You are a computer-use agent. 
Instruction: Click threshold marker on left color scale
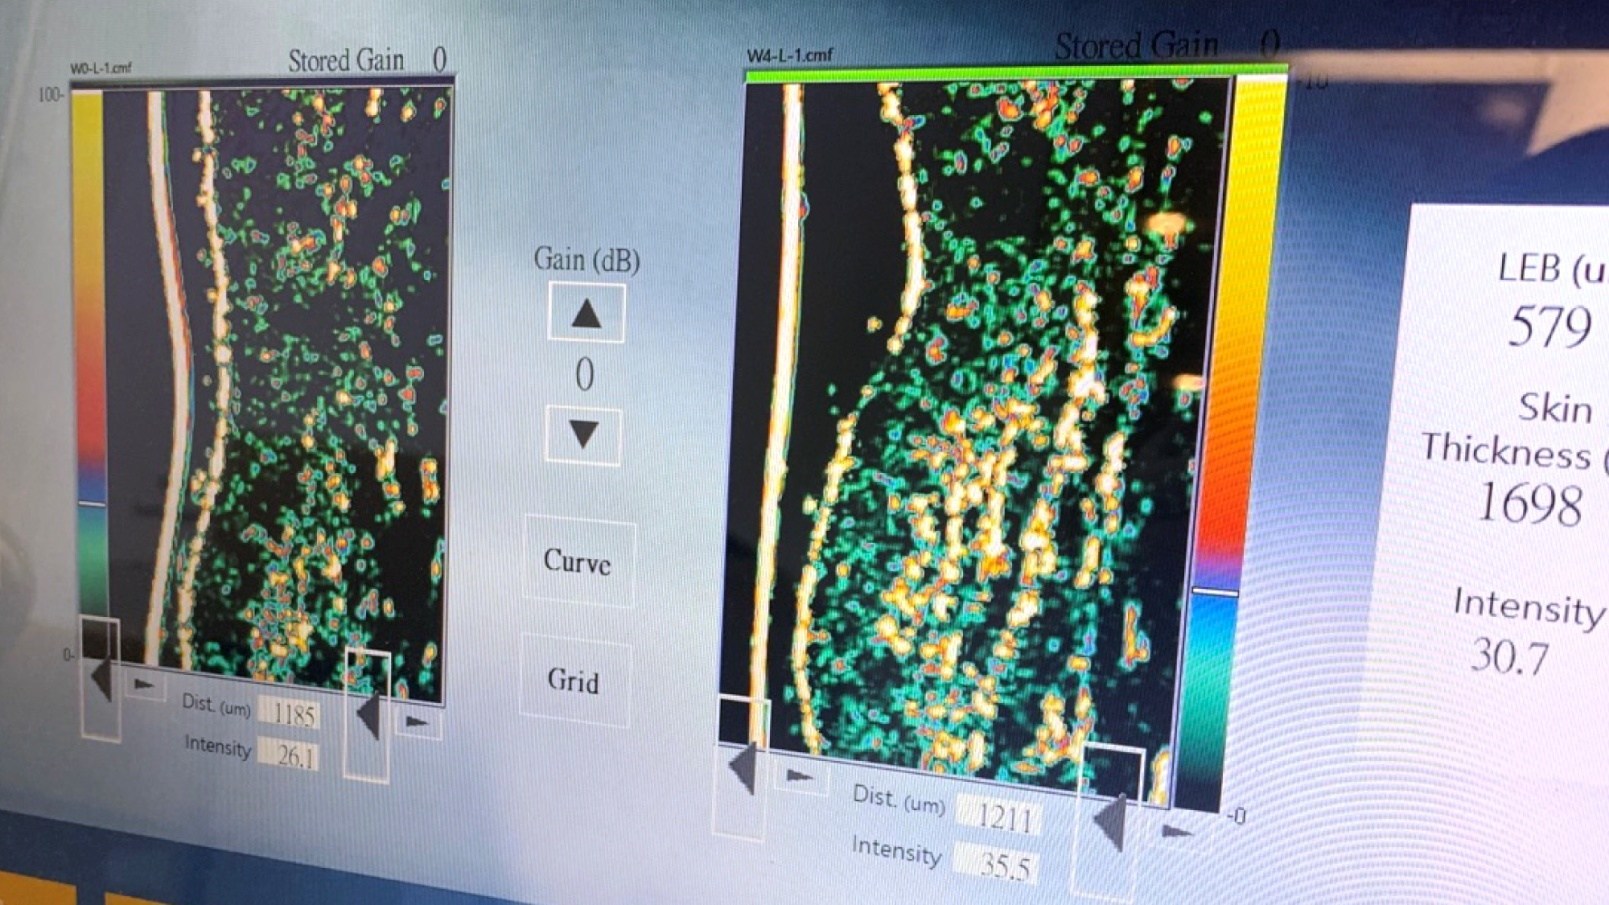pos(92,504)
